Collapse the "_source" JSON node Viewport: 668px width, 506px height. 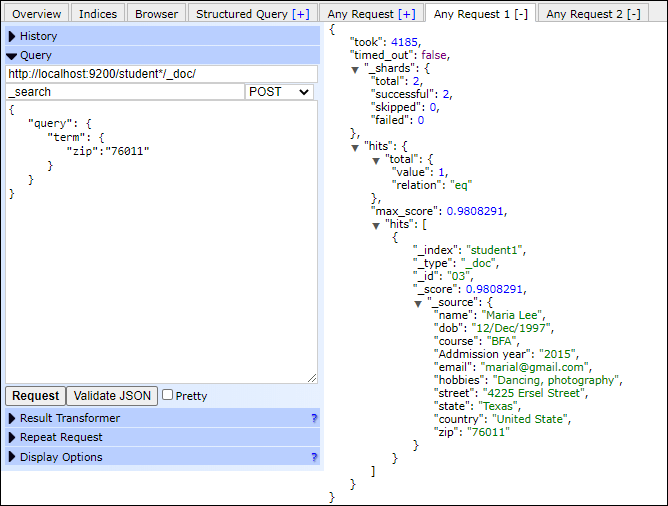click(x=418, y=304)
